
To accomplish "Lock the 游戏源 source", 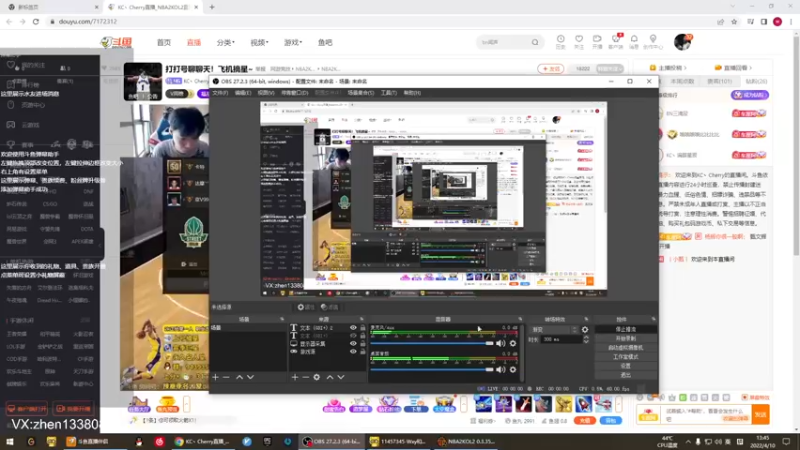I will click(363, 352).
